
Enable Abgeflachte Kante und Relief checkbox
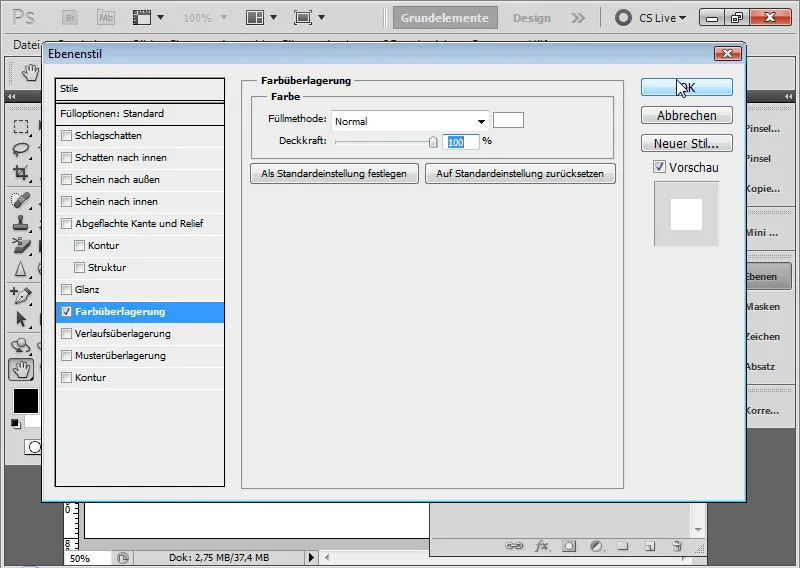(66, 224)
